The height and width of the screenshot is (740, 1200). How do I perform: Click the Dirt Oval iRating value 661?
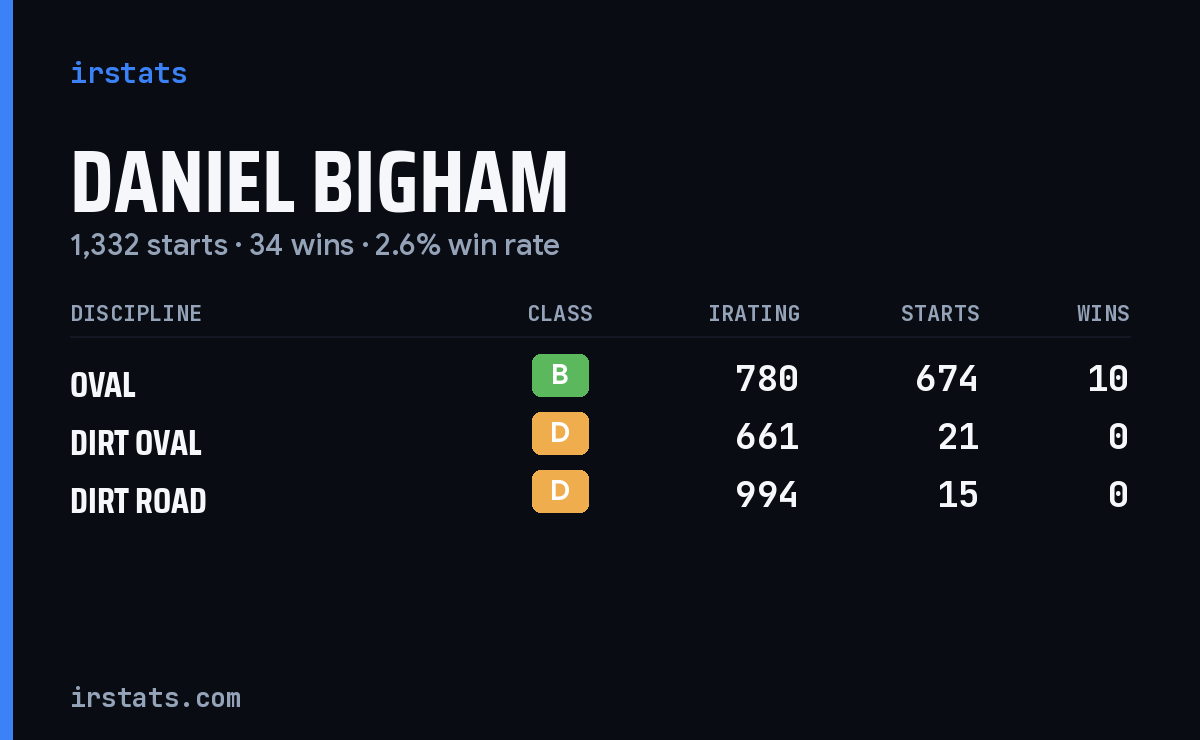coord(767,437)
